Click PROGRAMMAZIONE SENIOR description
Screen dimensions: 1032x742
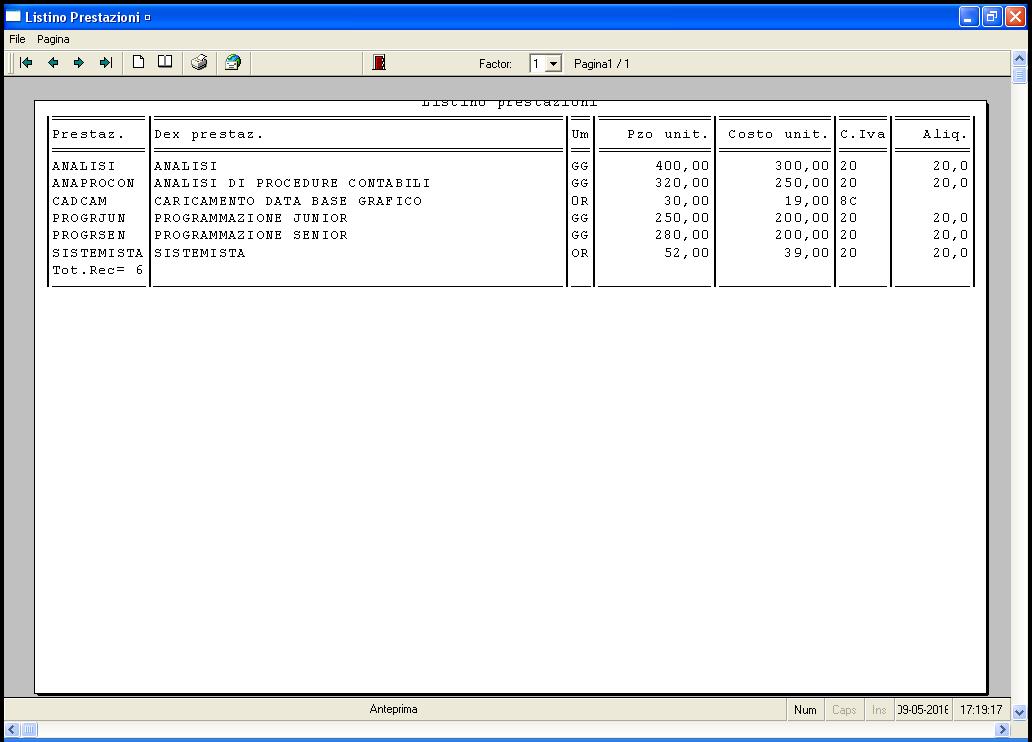pos(251,235)
